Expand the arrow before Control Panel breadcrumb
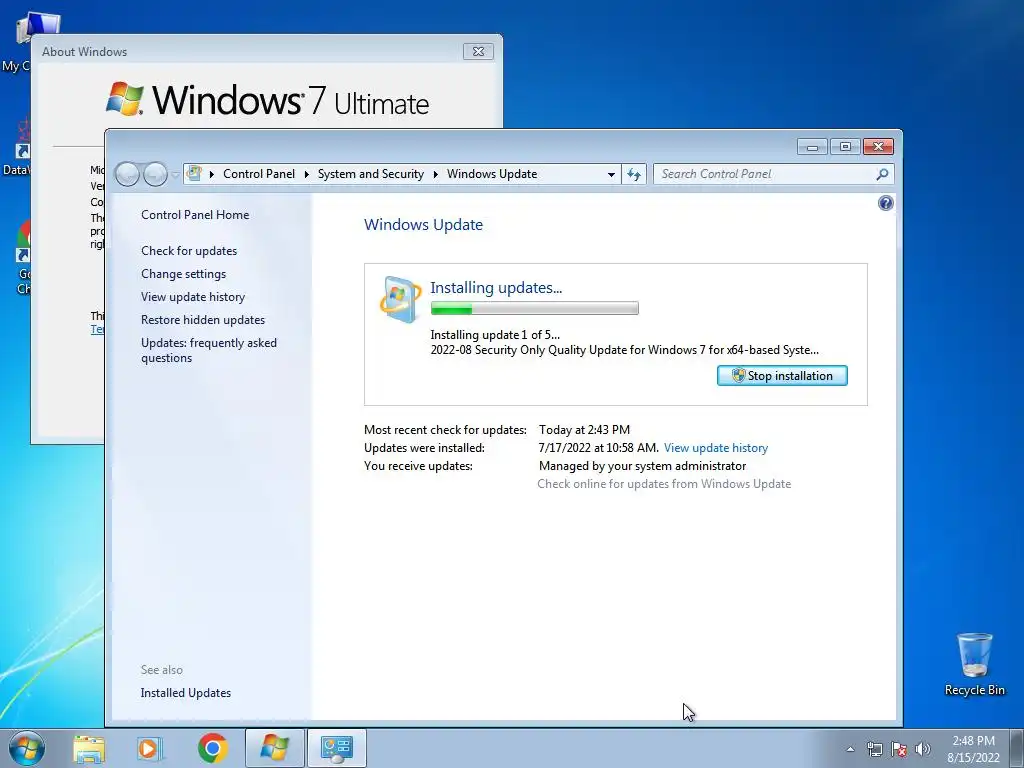 coord(212,174)
